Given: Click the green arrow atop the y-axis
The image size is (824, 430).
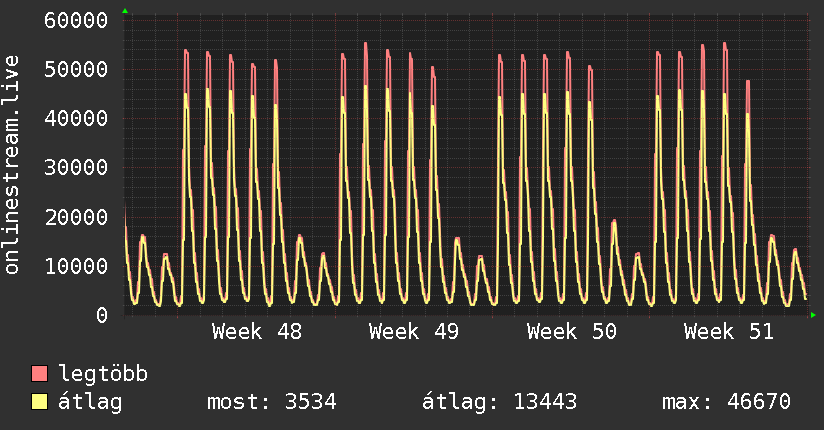Looking at the screenshot, I should pos(125,11).
